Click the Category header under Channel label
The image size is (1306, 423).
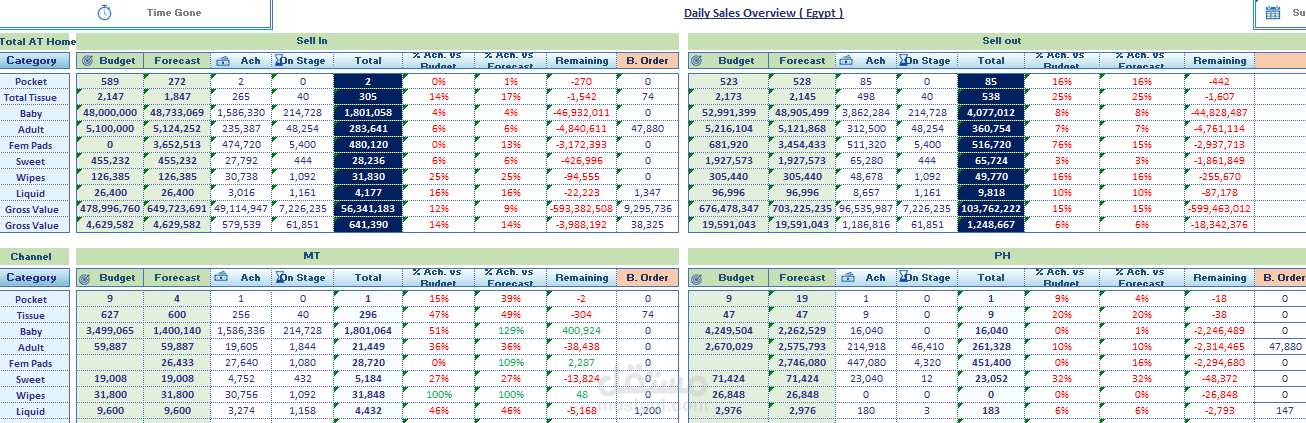[x=34, y=278]
